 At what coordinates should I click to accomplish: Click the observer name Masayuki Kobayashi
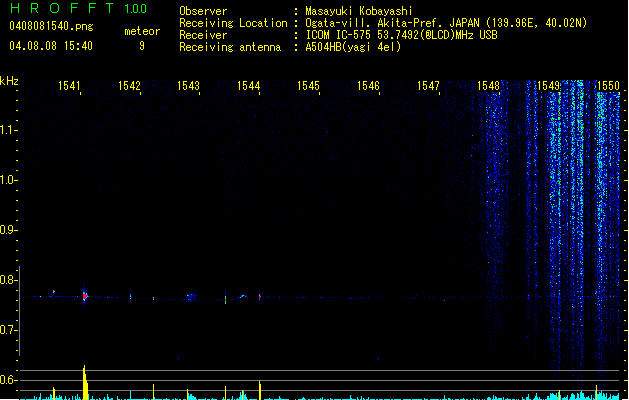359,11
